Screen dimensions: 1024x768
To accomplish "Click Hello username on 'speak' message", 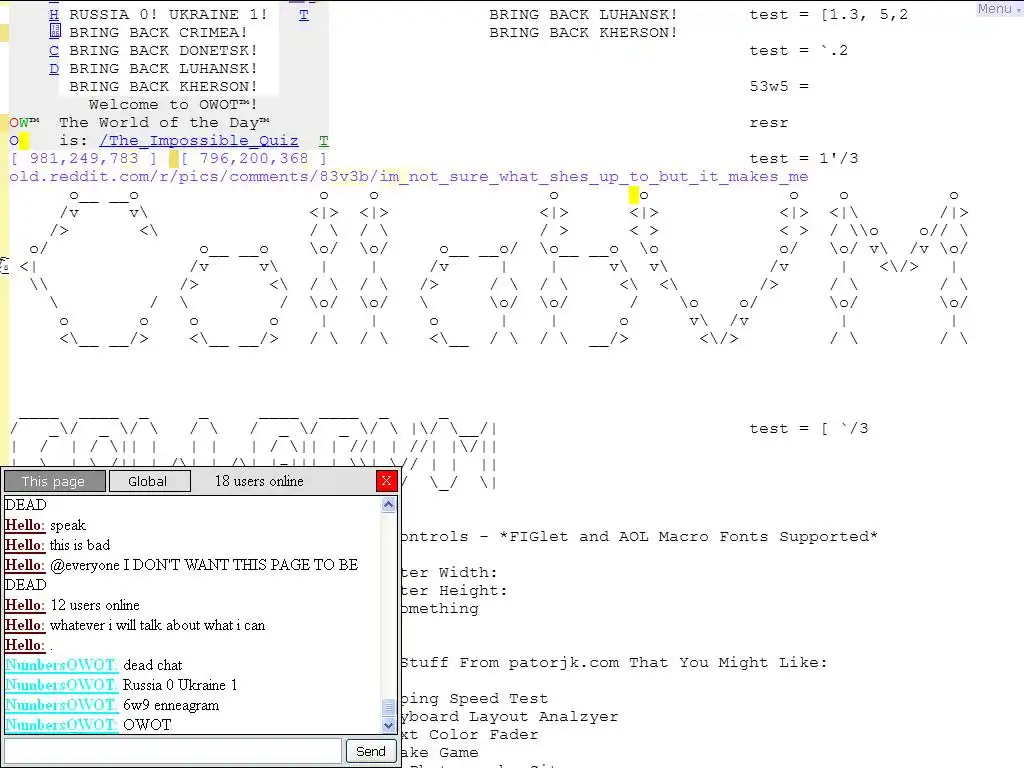I will click(25, 525).
